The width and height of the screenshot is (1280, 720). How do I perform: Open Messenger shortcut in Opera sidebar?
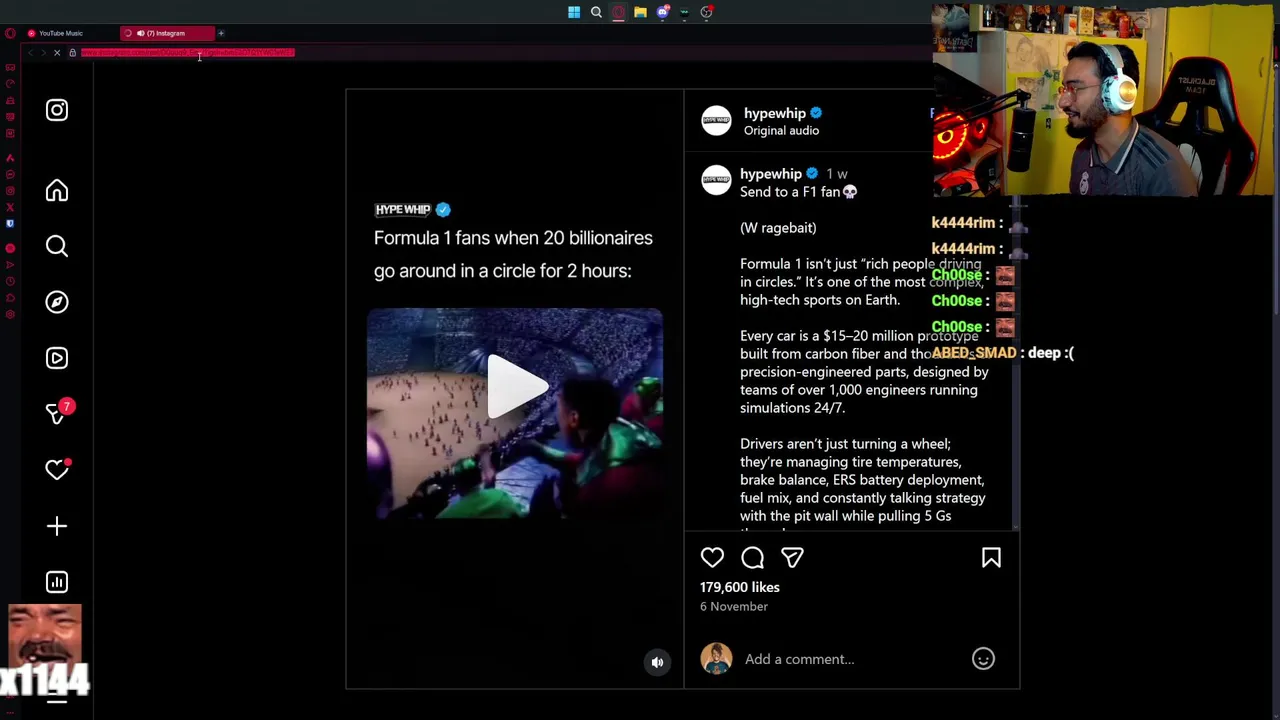point(10,174)
